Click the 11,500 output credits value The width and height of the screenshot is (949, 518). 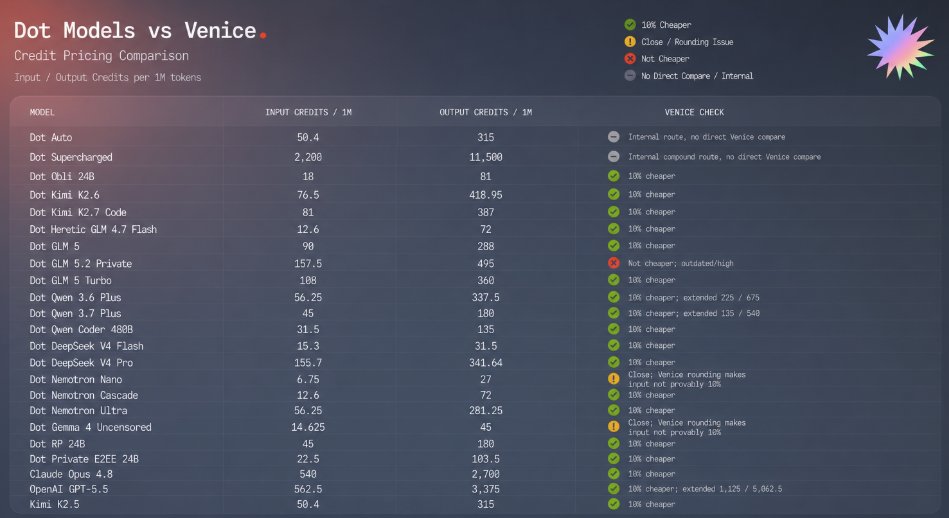(x=485, y=157)
